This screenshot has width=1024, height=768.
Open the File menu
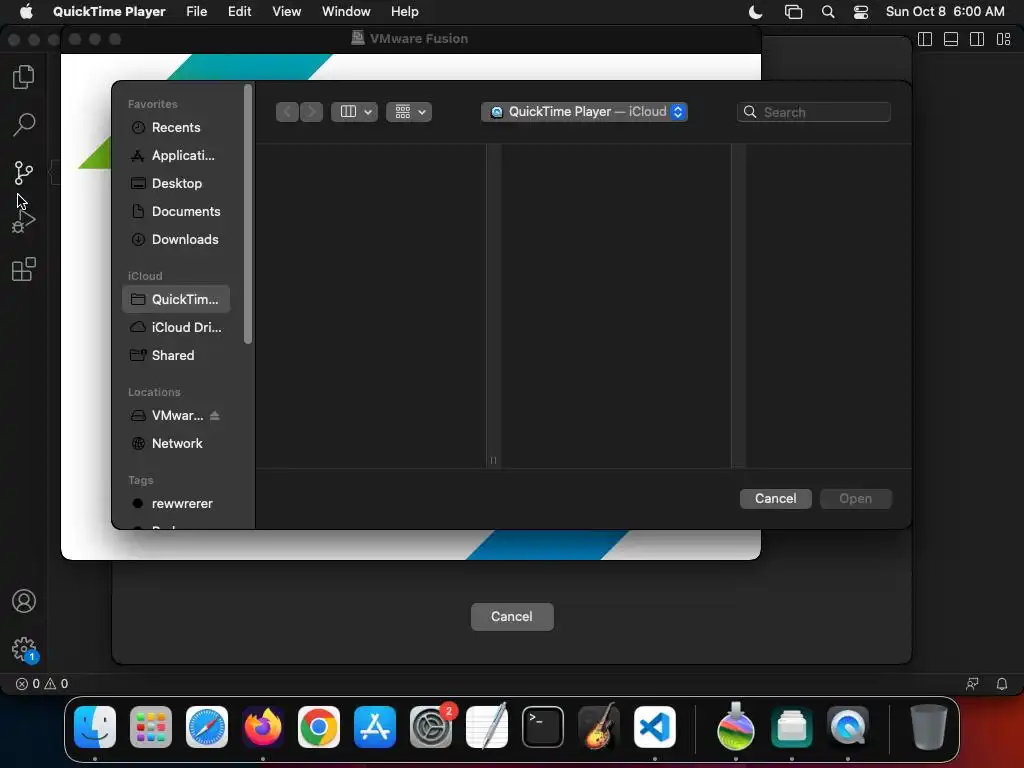click(x=197, y=12)
